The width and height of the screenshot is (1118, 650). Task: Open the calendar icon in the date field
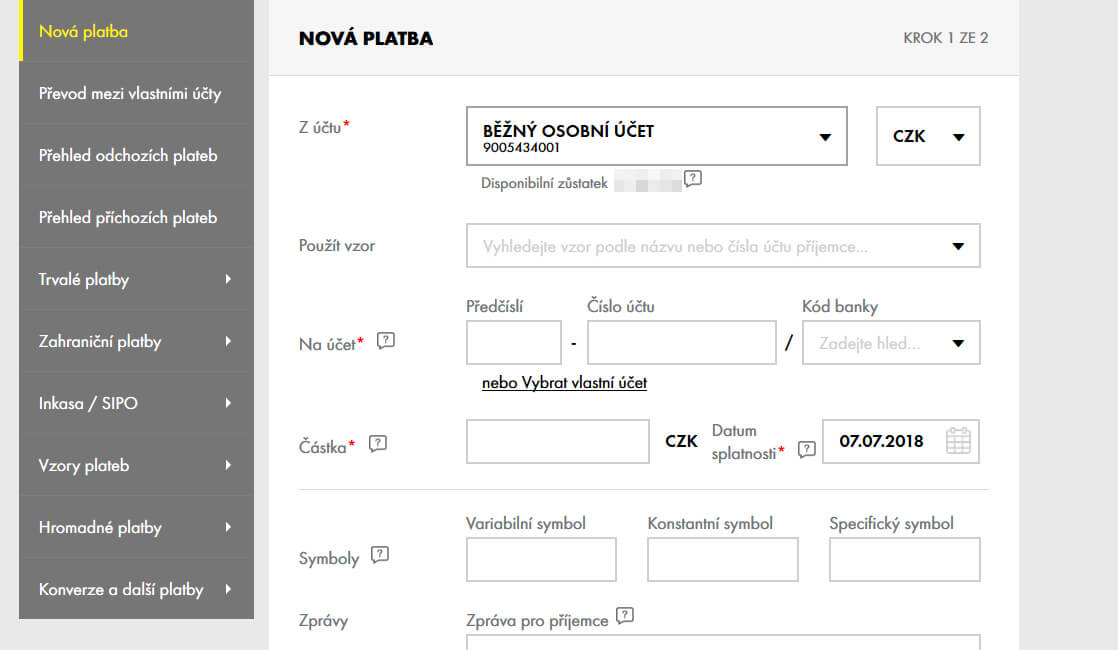(958, 441)
